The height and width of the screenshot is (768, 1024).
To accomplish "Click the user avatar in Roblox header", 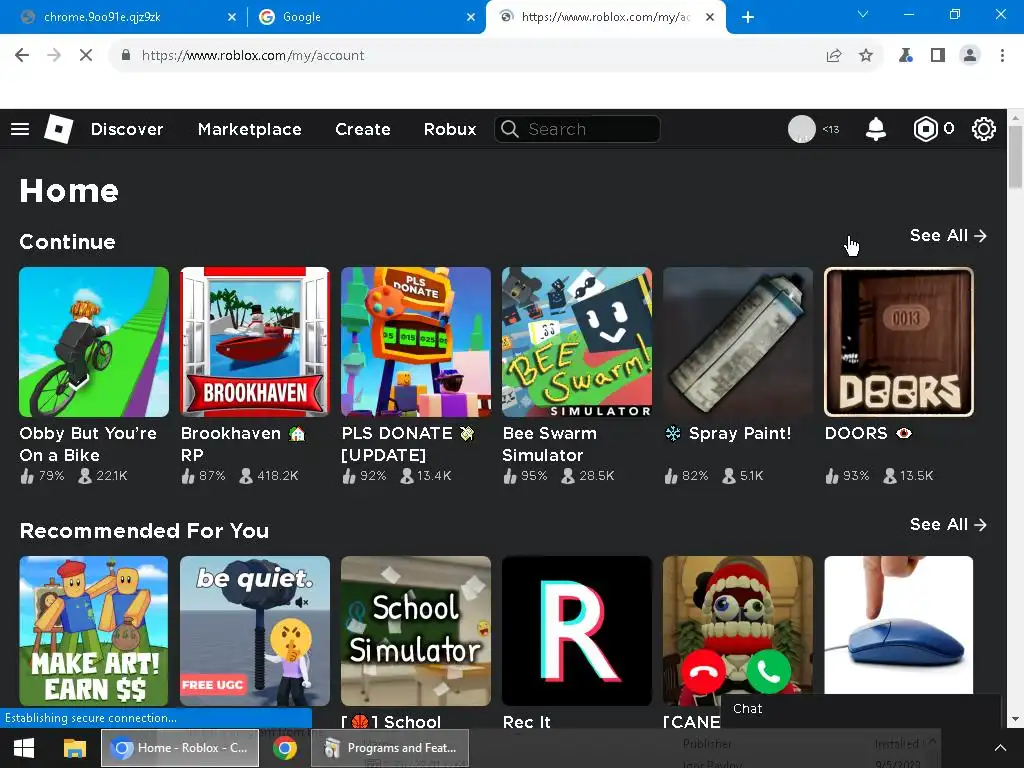I will (x=802, y=129).
